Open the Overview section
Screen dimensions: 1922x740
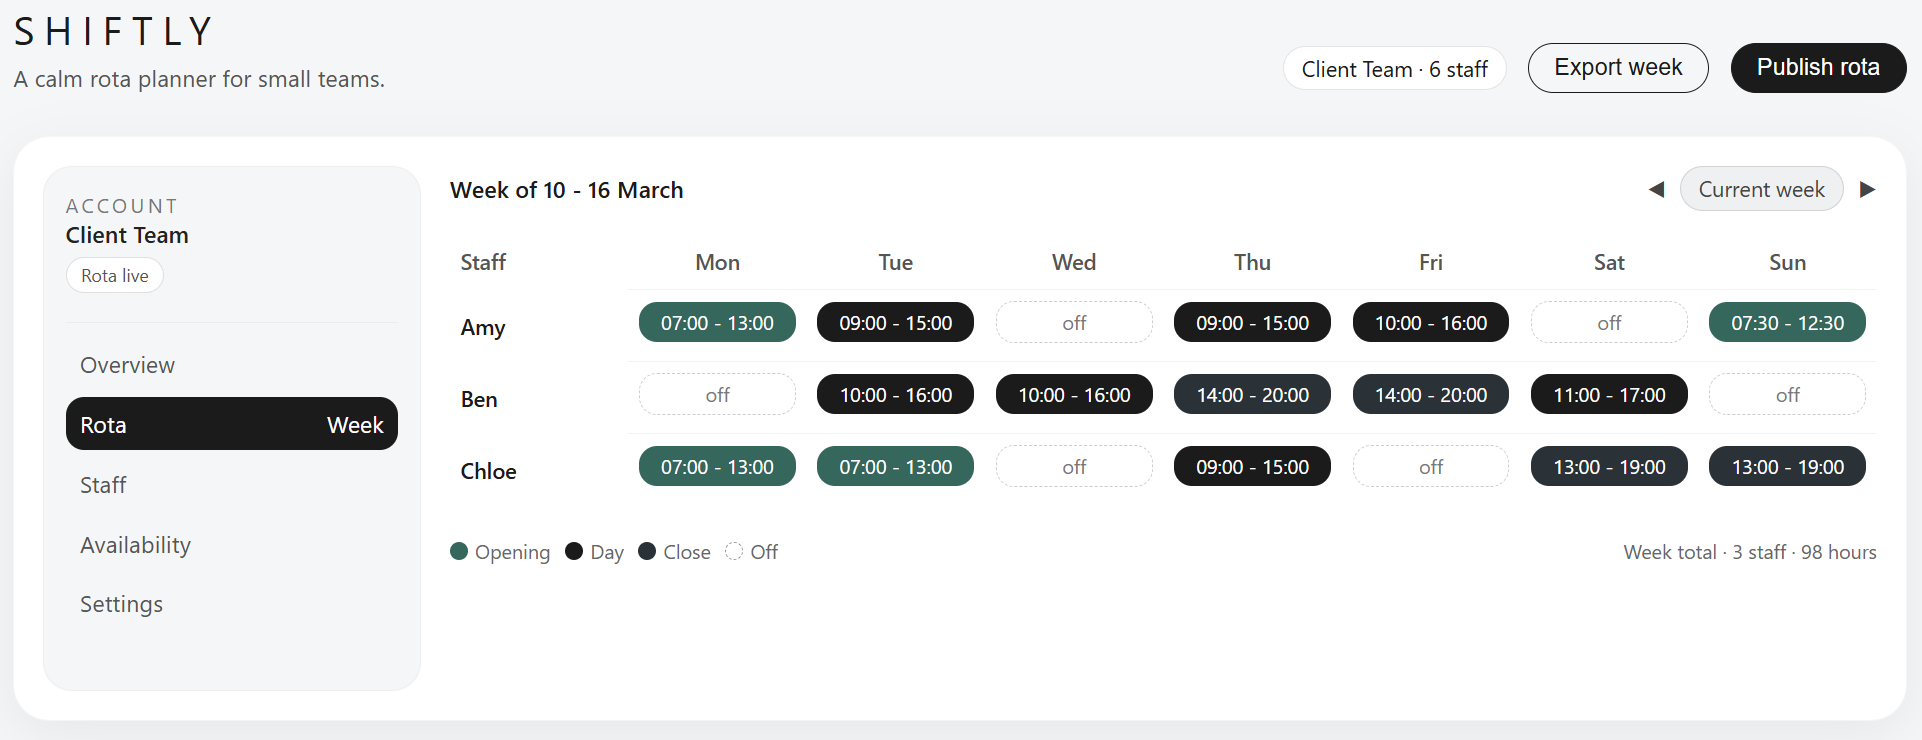(127, 365)
